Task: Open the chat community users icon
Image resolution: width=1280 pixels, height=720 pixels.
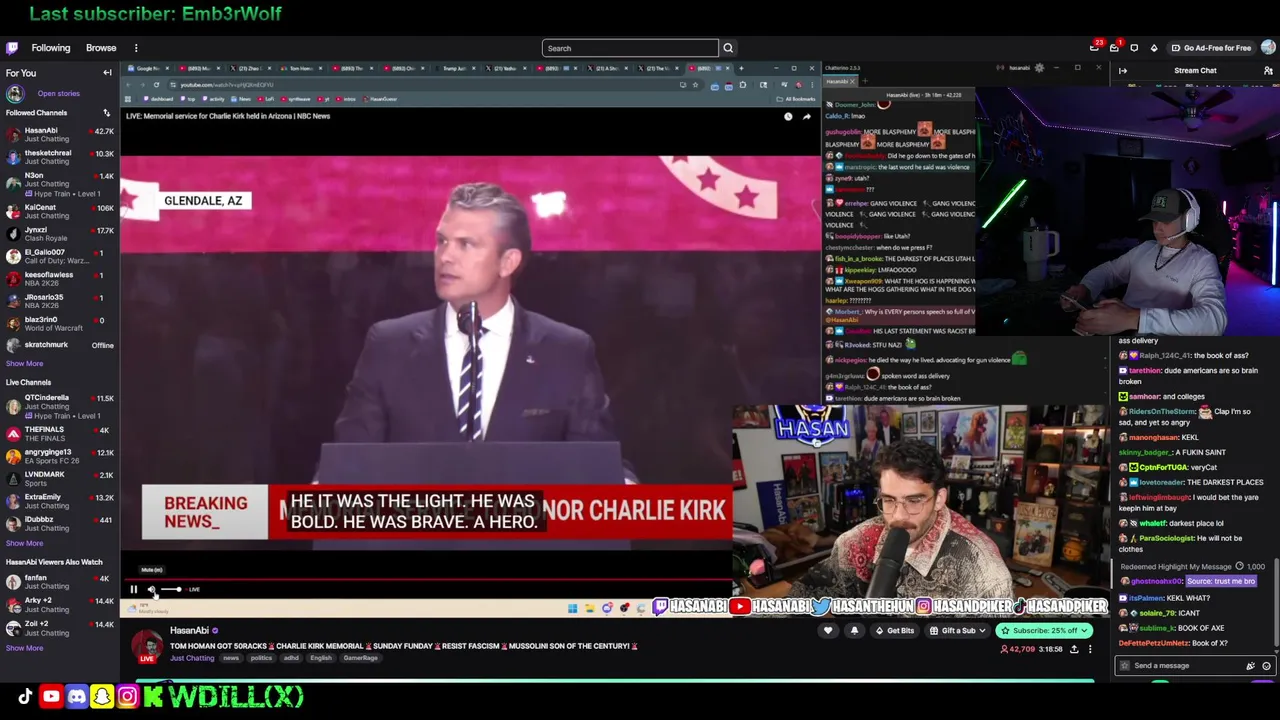Action: click(x=1268, y=71)
